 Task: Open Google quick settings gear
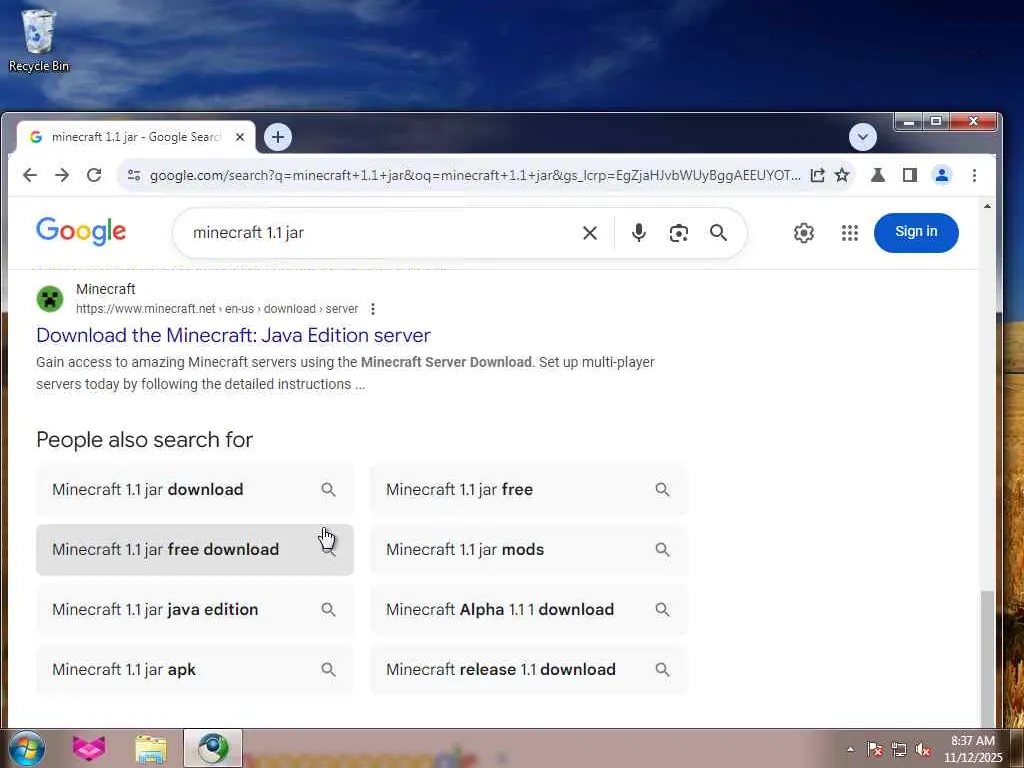[804, 232]
